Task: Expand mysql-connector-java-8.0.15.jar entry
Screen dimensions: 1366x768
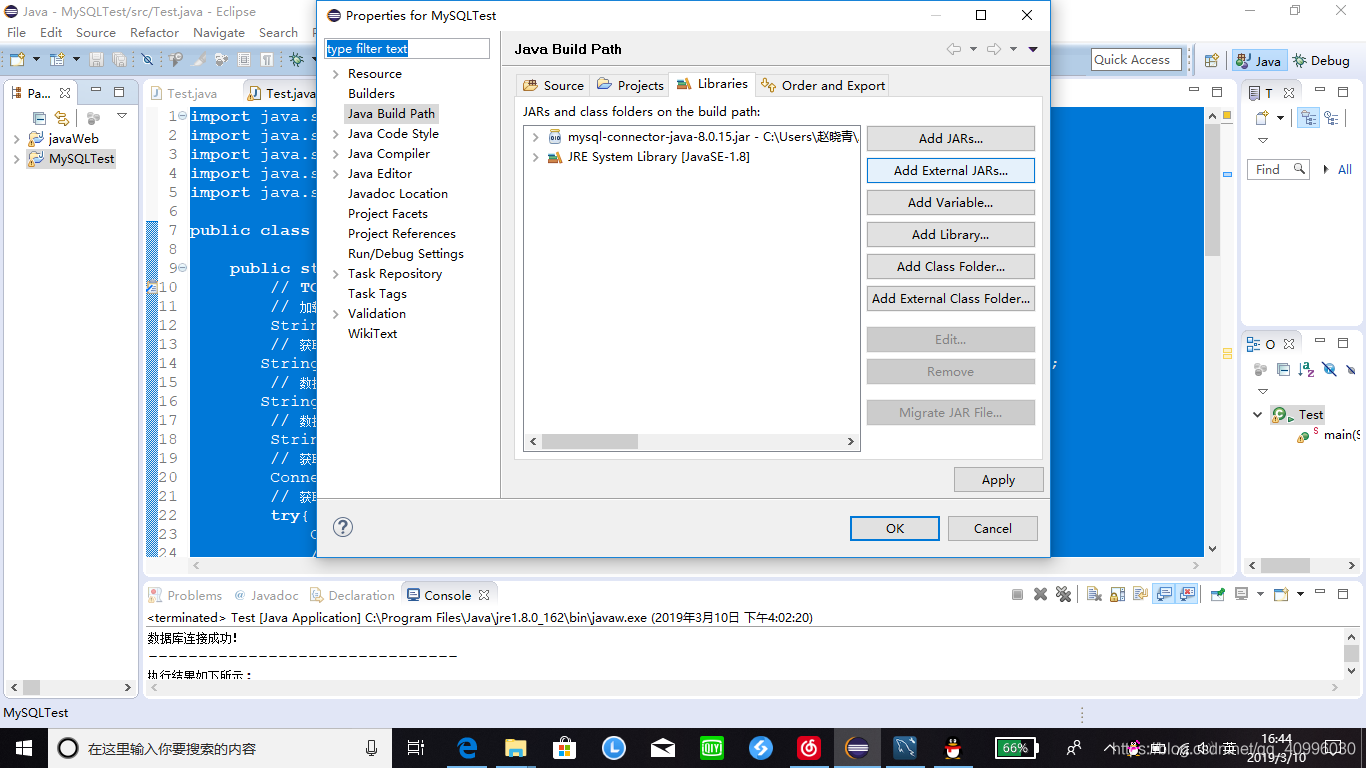Action: [x=536, y=137]
